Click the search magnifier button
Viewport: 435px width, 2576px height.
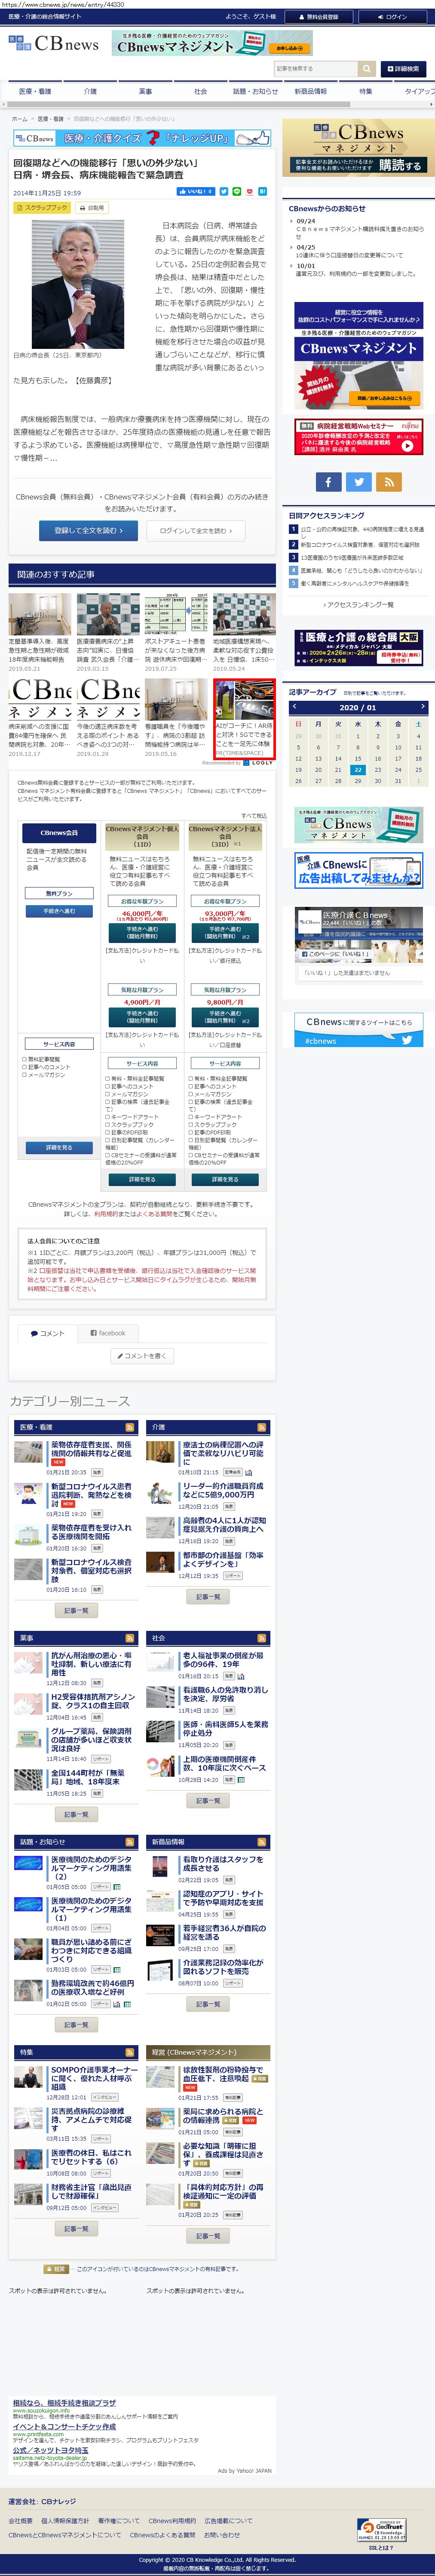tap(367, 69)
